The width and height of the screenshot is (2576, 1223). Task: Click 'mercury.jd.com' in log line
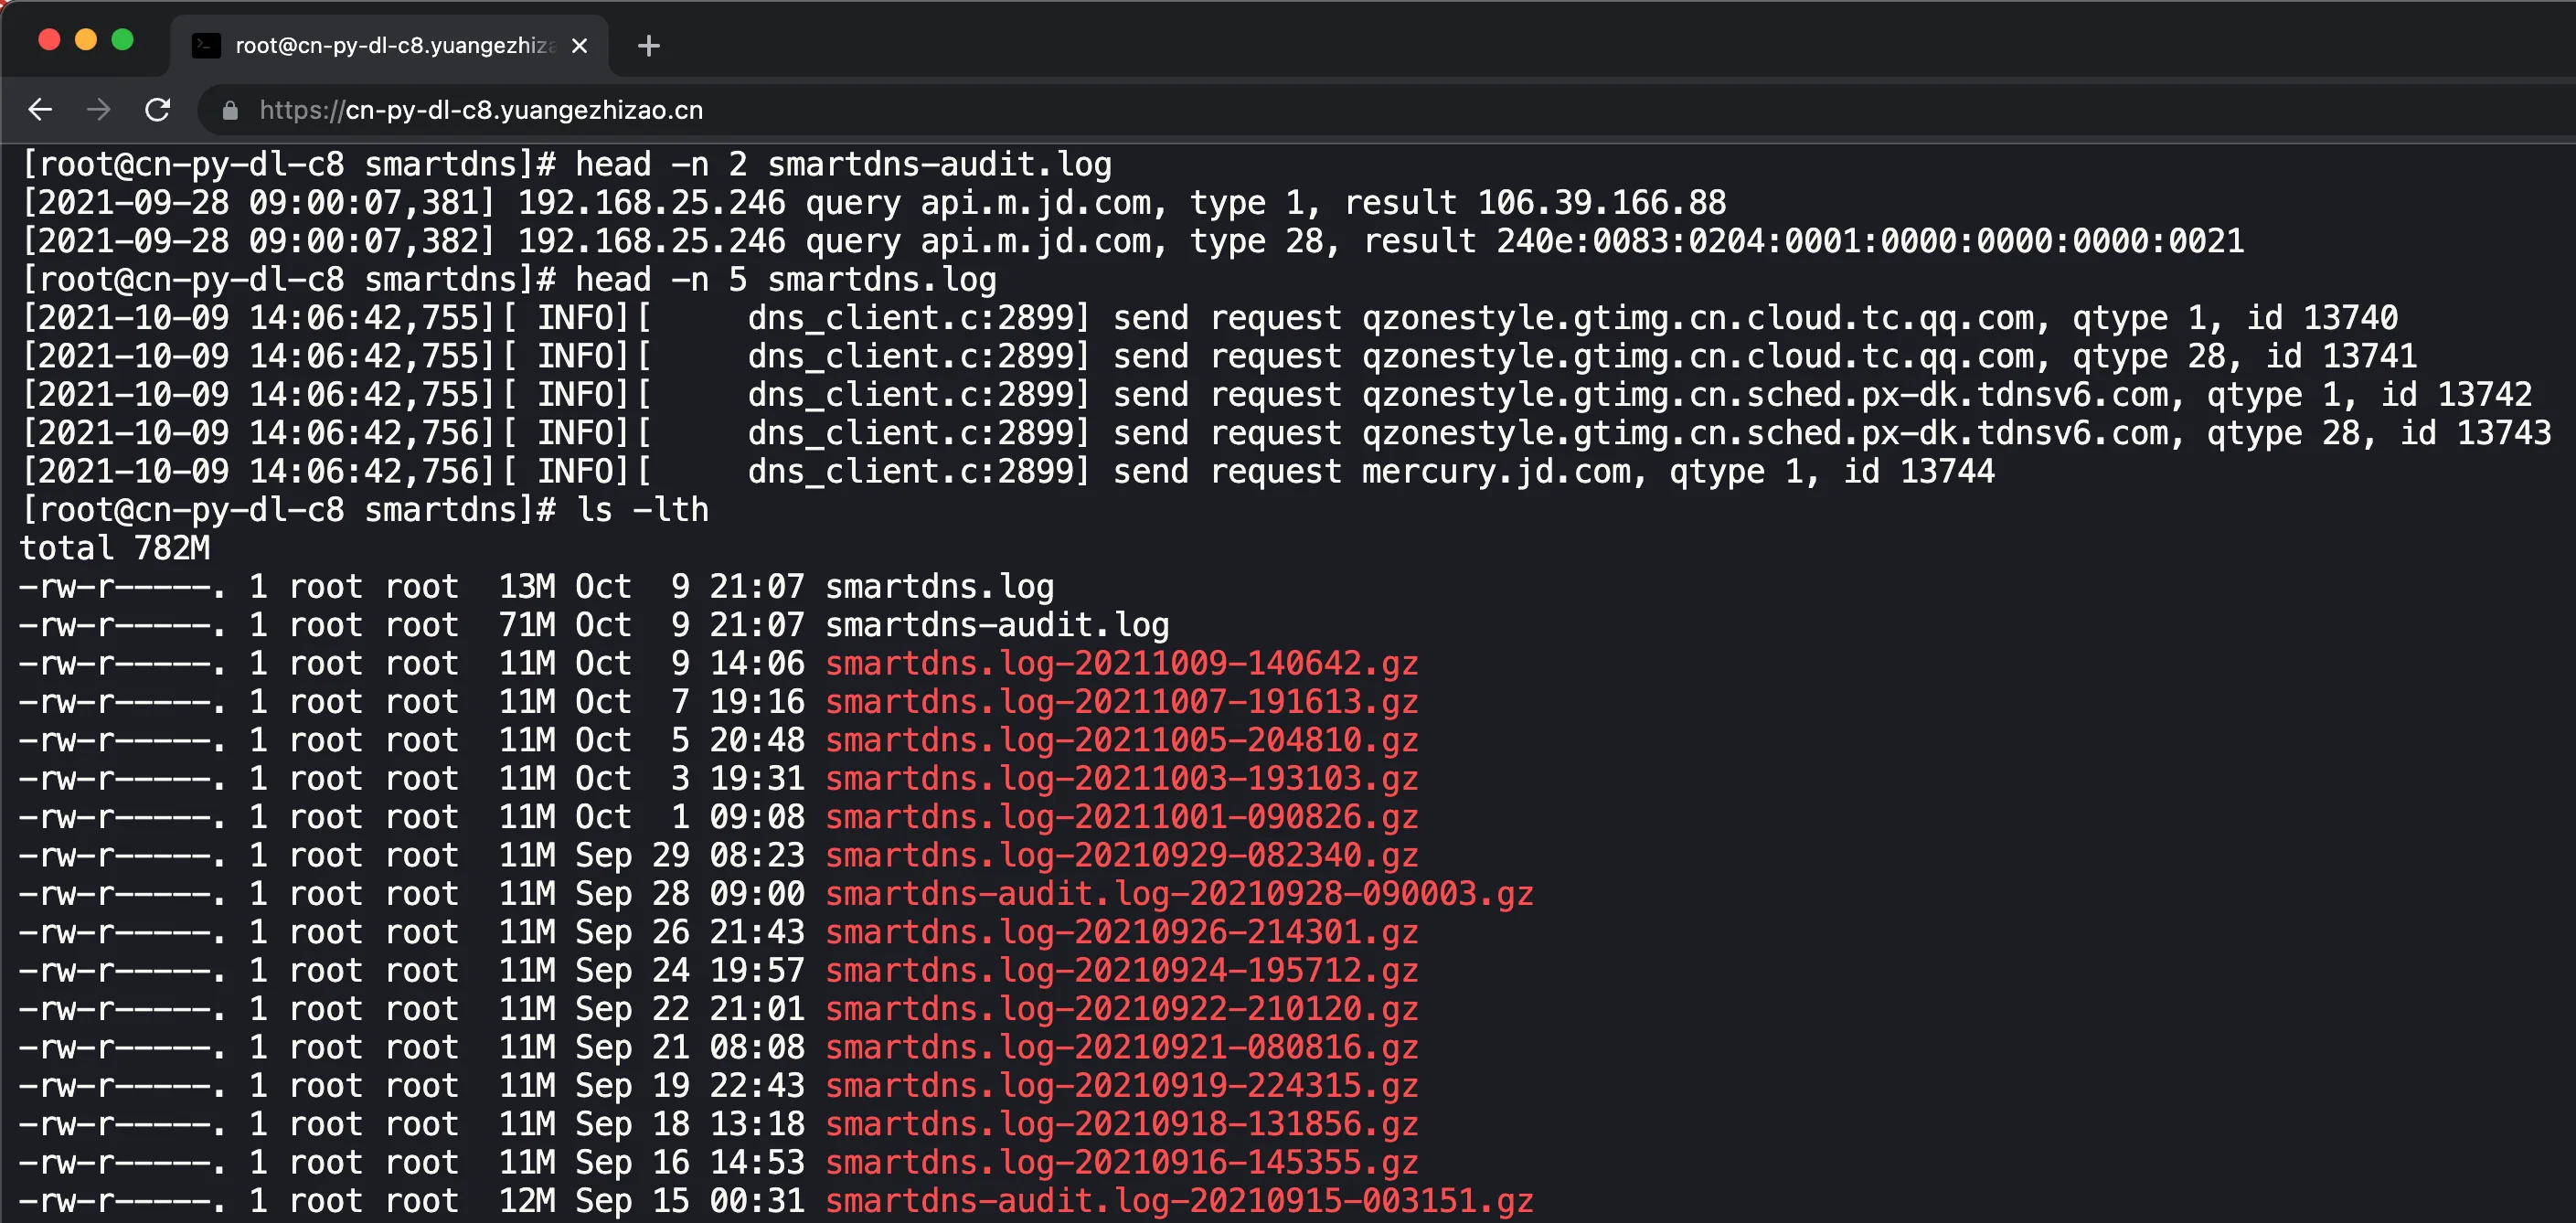coord(1496,471)
